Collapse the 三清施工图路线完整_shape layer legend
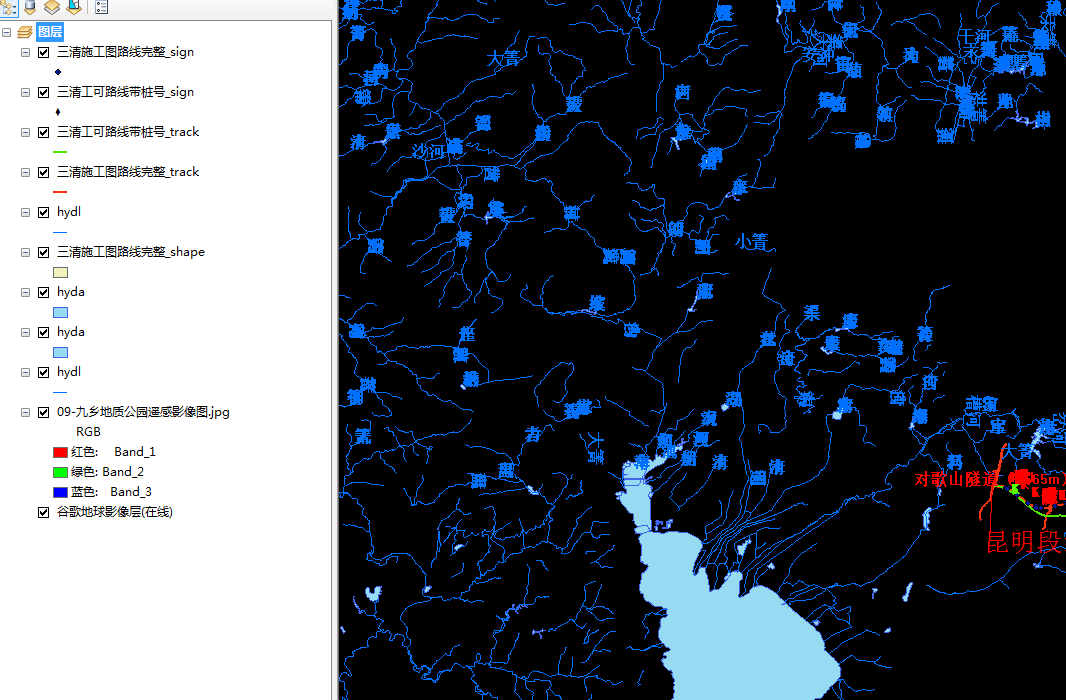Screen dimensions: 1066x700 coord(26,252)
